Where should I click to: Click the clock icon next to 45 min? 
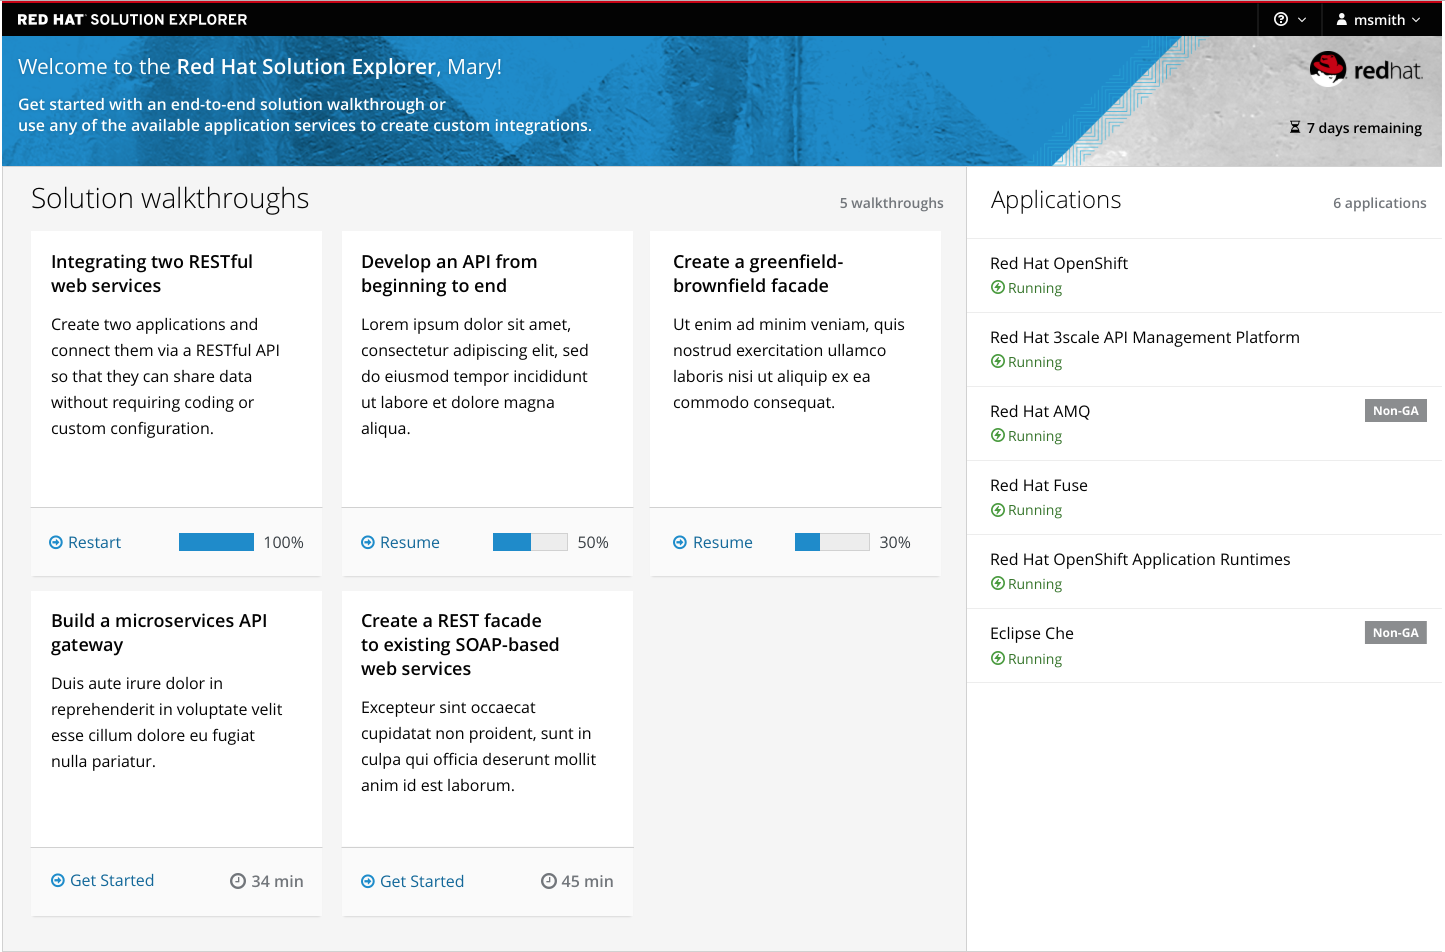pos(549,881)
